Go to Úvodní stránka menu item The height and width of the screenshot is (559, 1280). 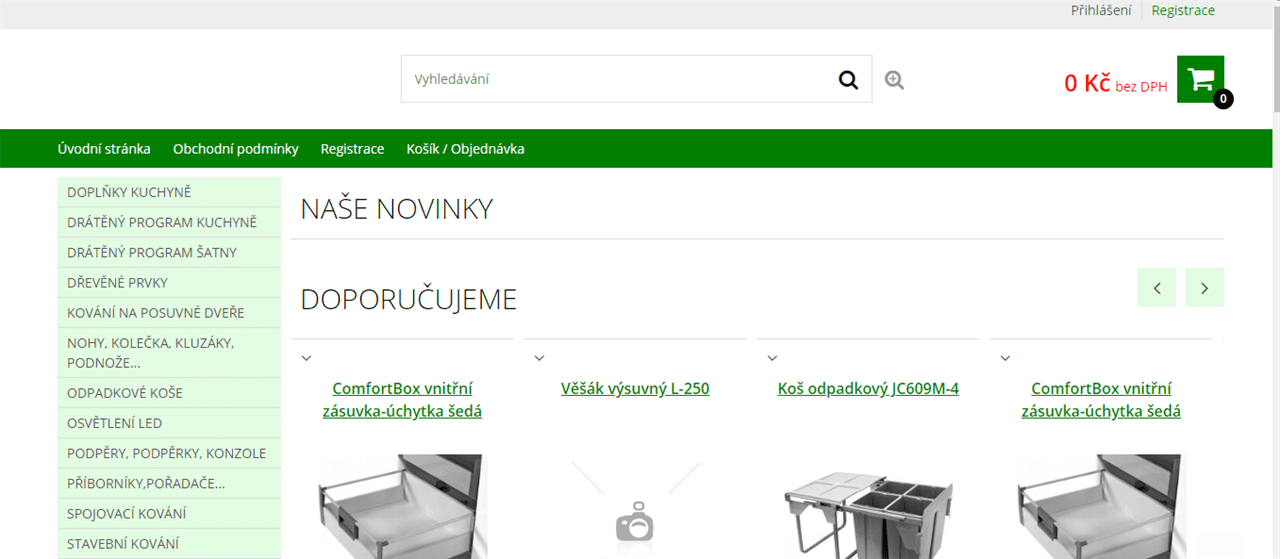[x=104, y=149]
